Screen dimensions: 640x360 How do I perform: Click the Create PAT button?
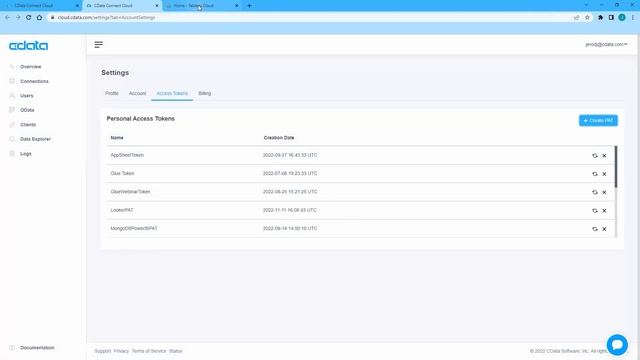coord(598,120)
